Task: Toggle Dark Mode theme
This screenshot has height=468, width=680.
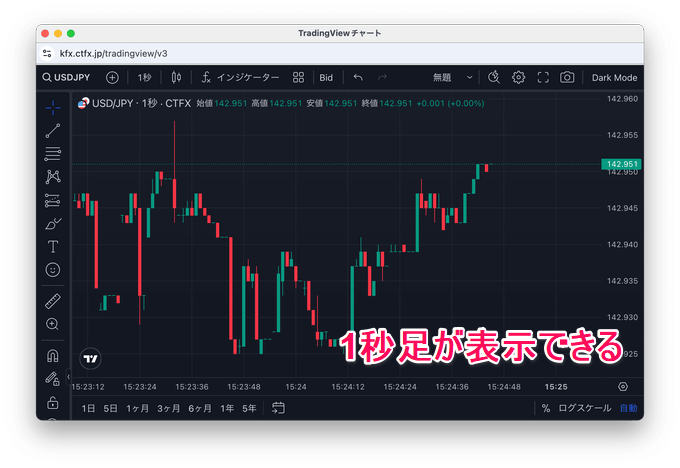Action: pos(615,78)
